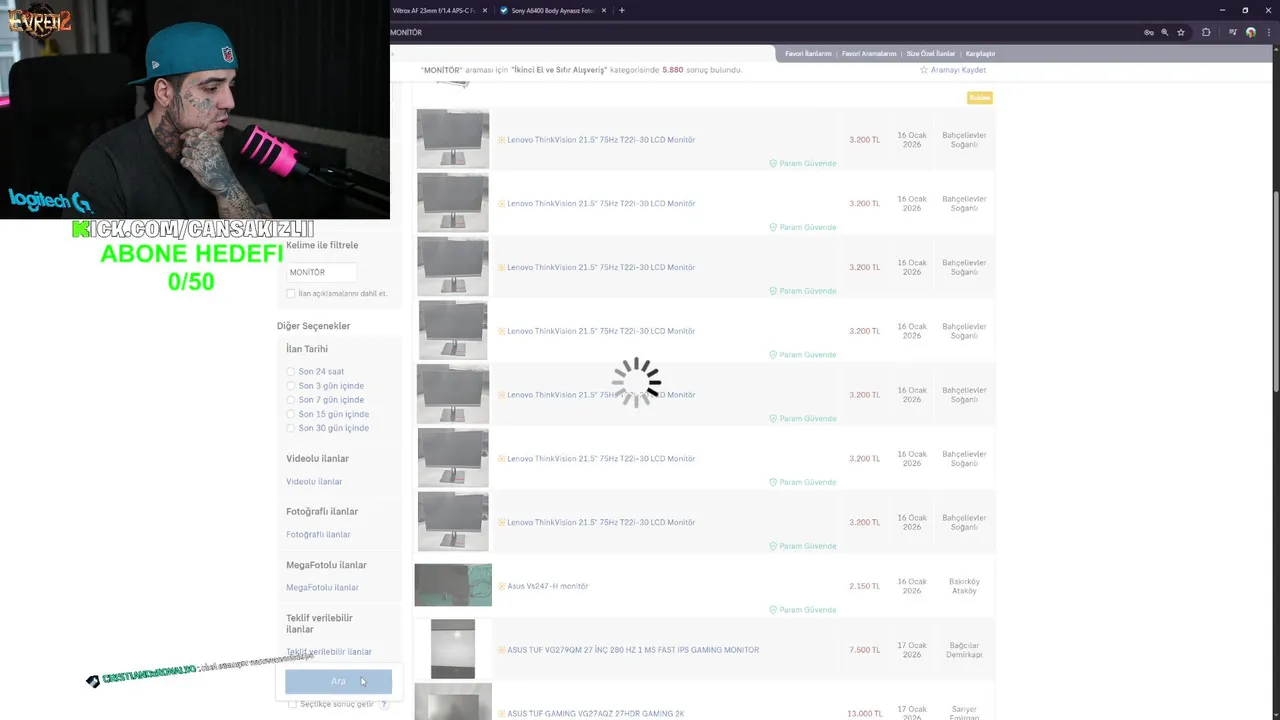Open Karşılaştır

(980, 54)
